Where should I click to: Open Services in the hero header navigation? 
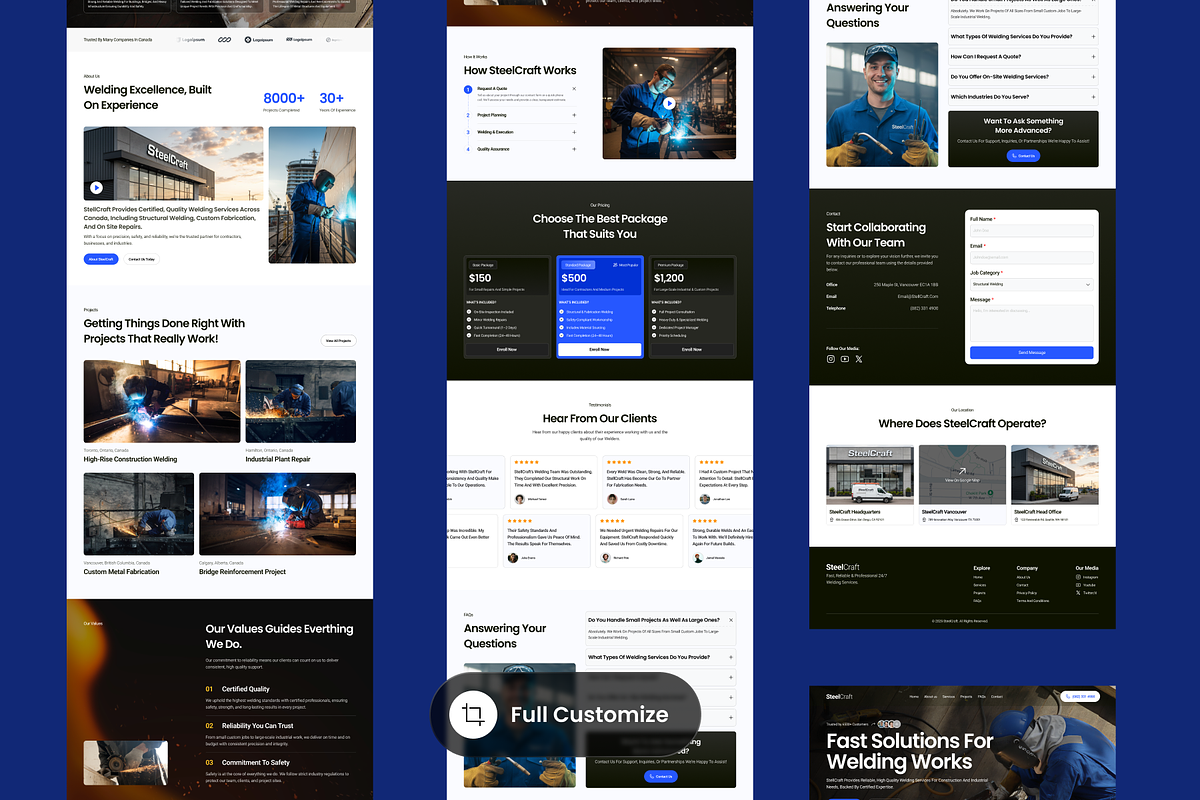[x=948, y=696]
